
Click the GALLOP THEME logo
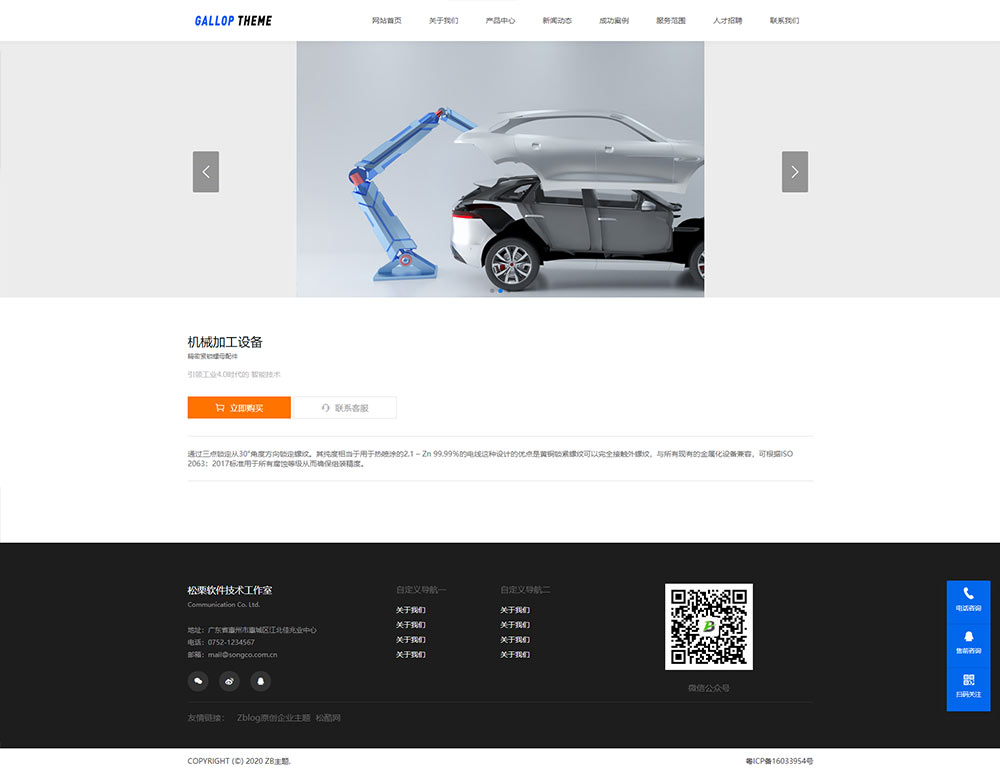tap(233, 20)
